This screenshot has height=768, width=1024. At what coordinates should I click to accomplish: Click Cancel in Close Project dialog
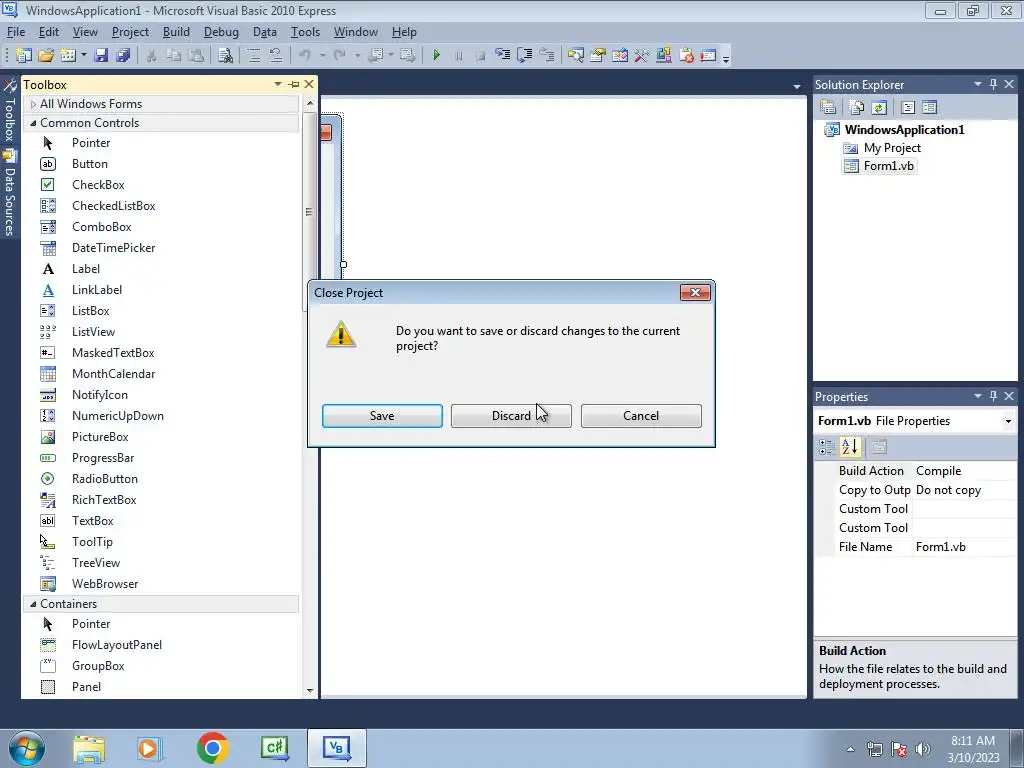(x=641, y=416)
